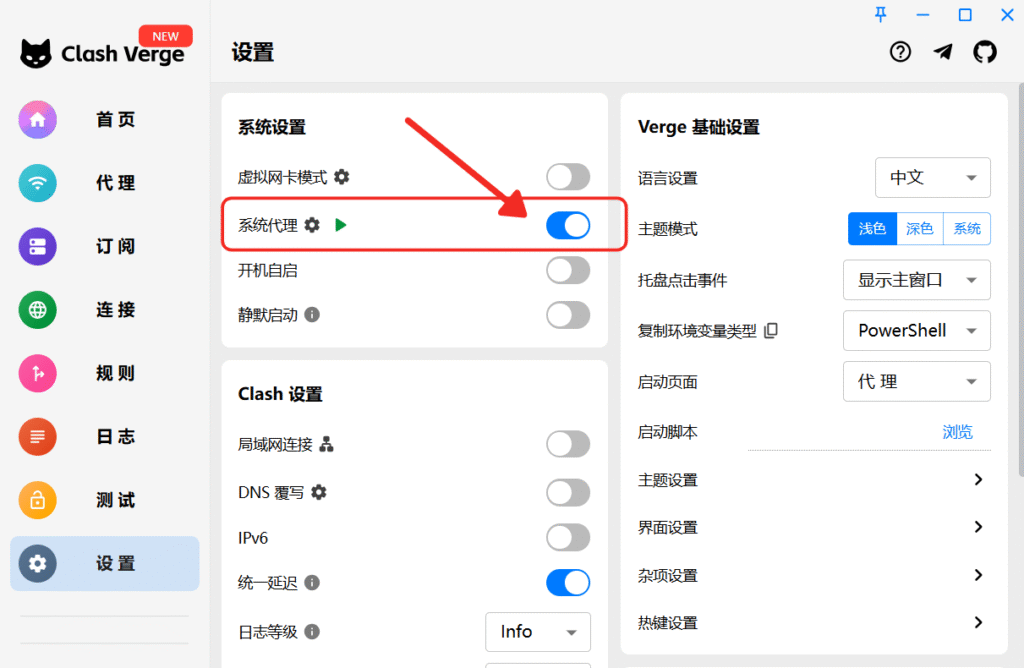Click the green play icon beside 系统代理
Viewport: 1024px width, 668px height.
click(x=341, y=225)
